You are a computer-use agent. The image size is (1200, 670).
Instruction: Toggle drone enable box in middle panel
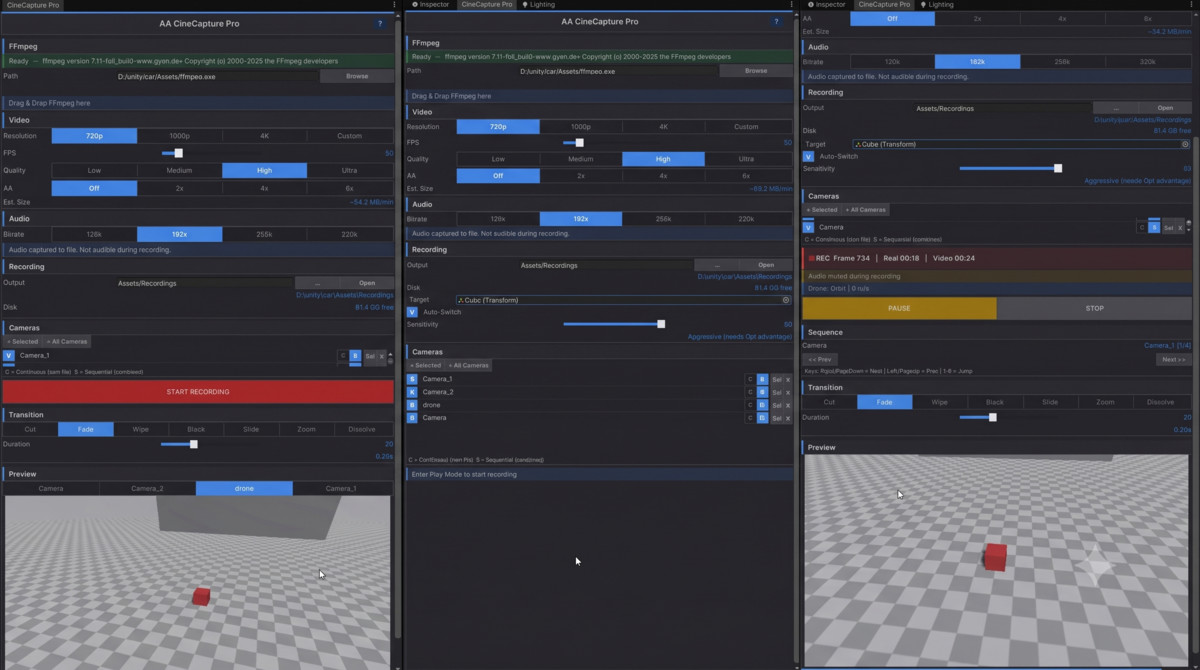[x=412, y=405]
